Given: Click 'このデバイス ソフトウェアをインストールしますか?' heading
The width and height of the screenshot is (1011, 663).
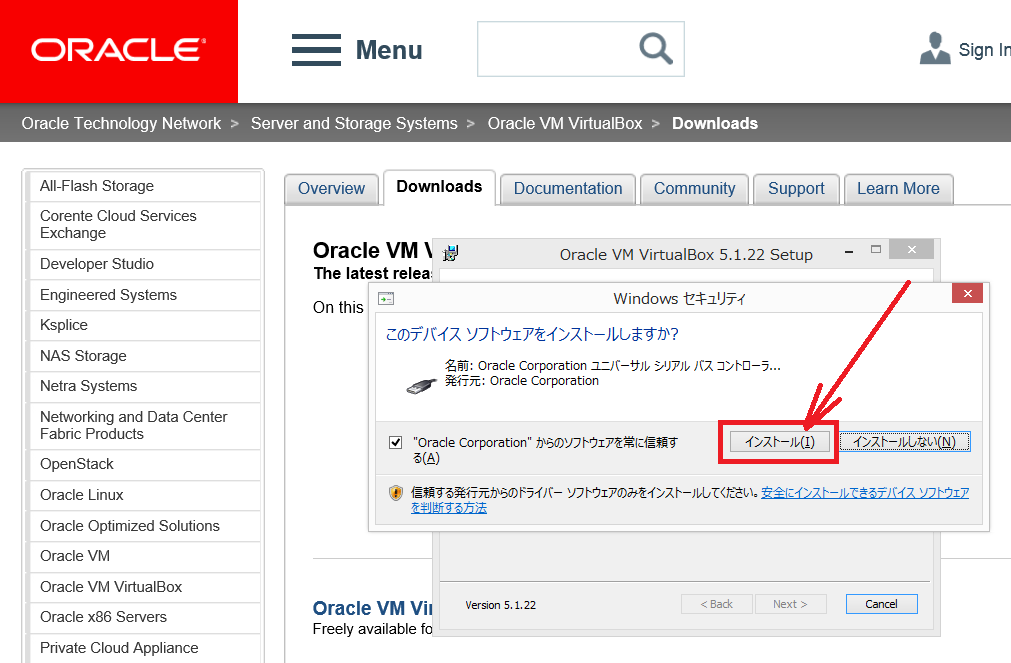Looking at the screenshot, I should [x=532, y=334].
